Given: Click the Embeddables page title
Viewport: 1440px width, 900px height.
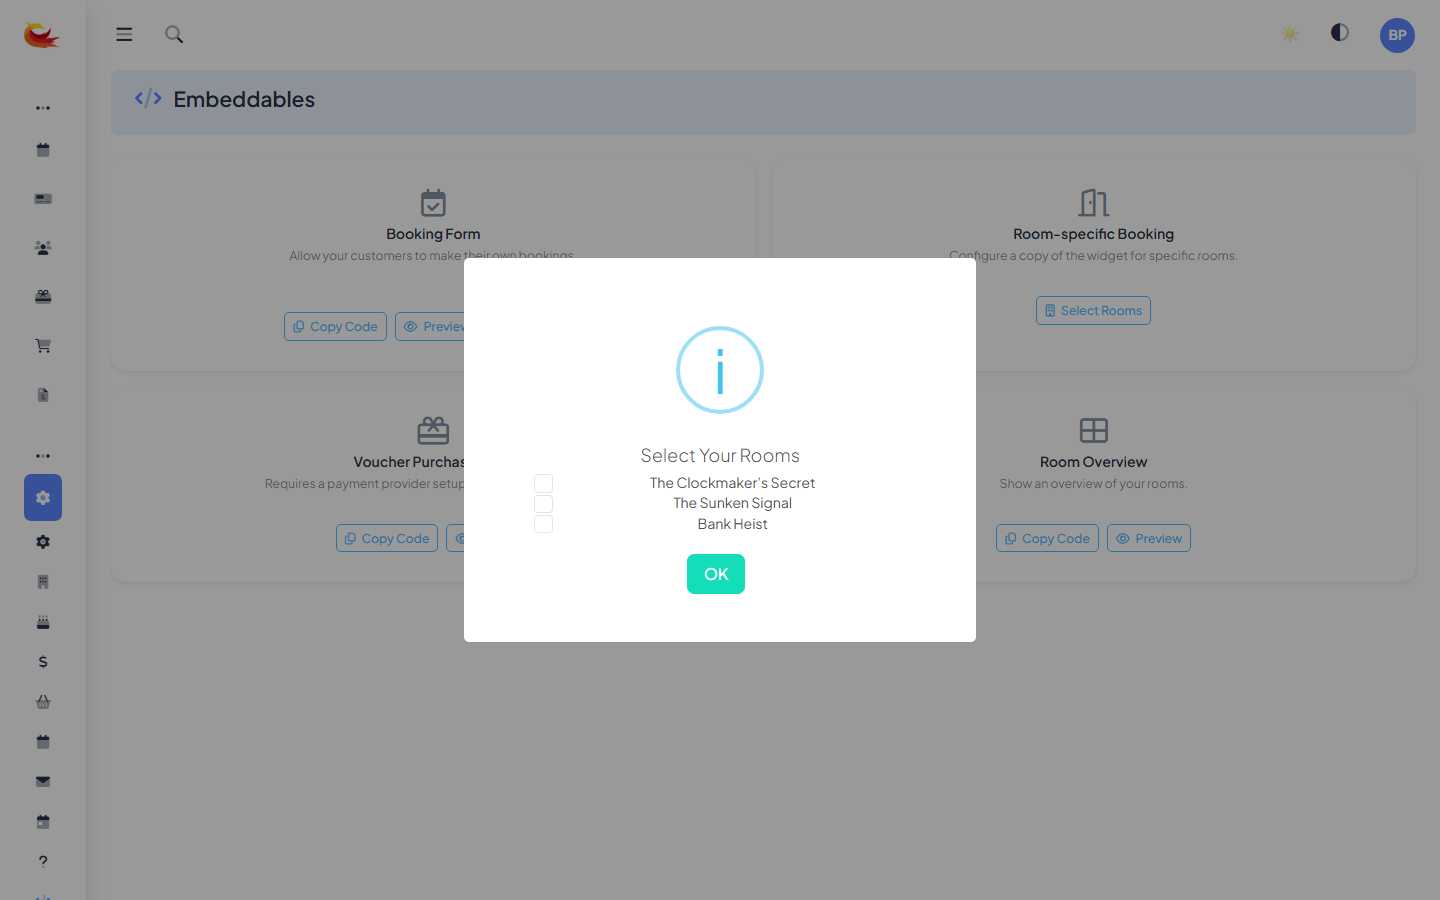Looking at the screenshot, I should [244, 99].
